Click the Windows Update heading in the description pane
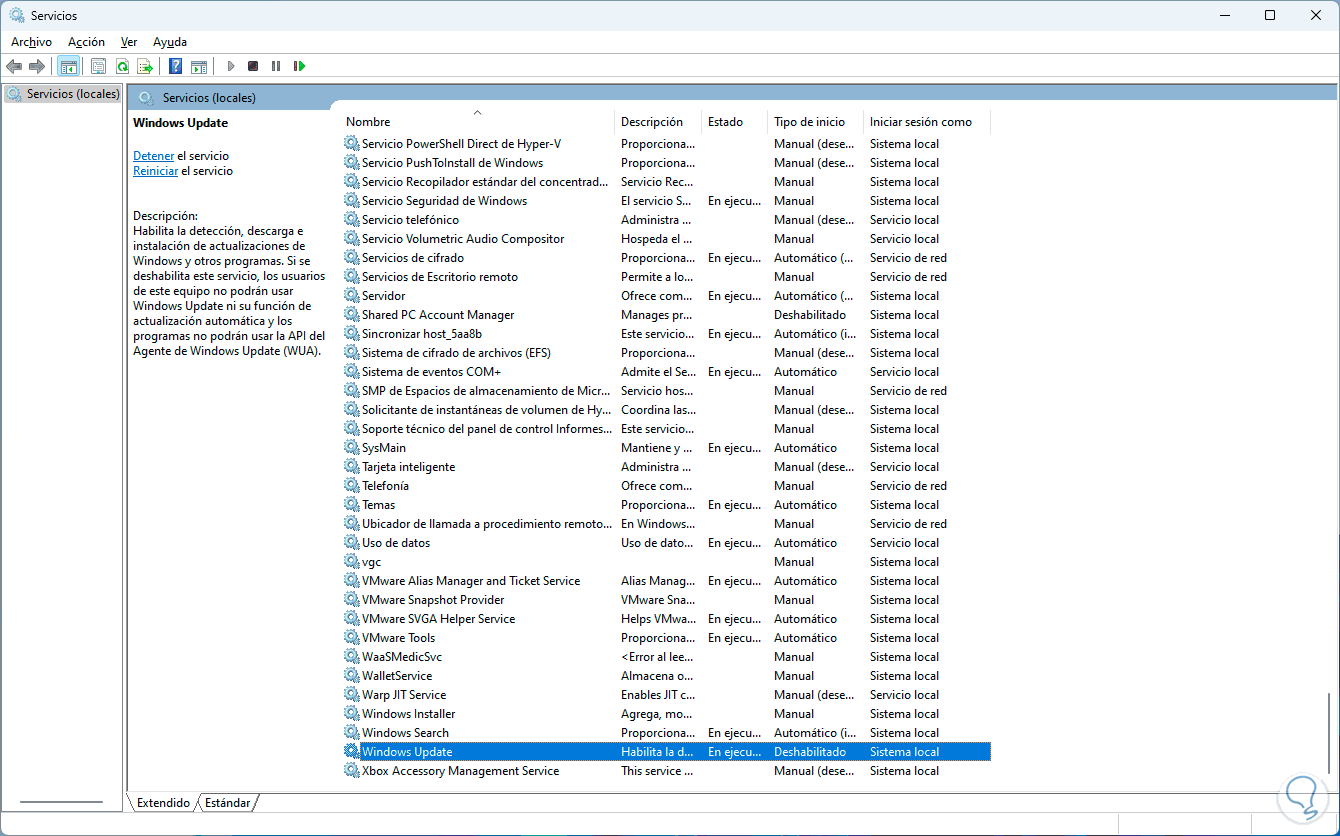This screenshot has width=1340, height=836. (x=181, y=123)
